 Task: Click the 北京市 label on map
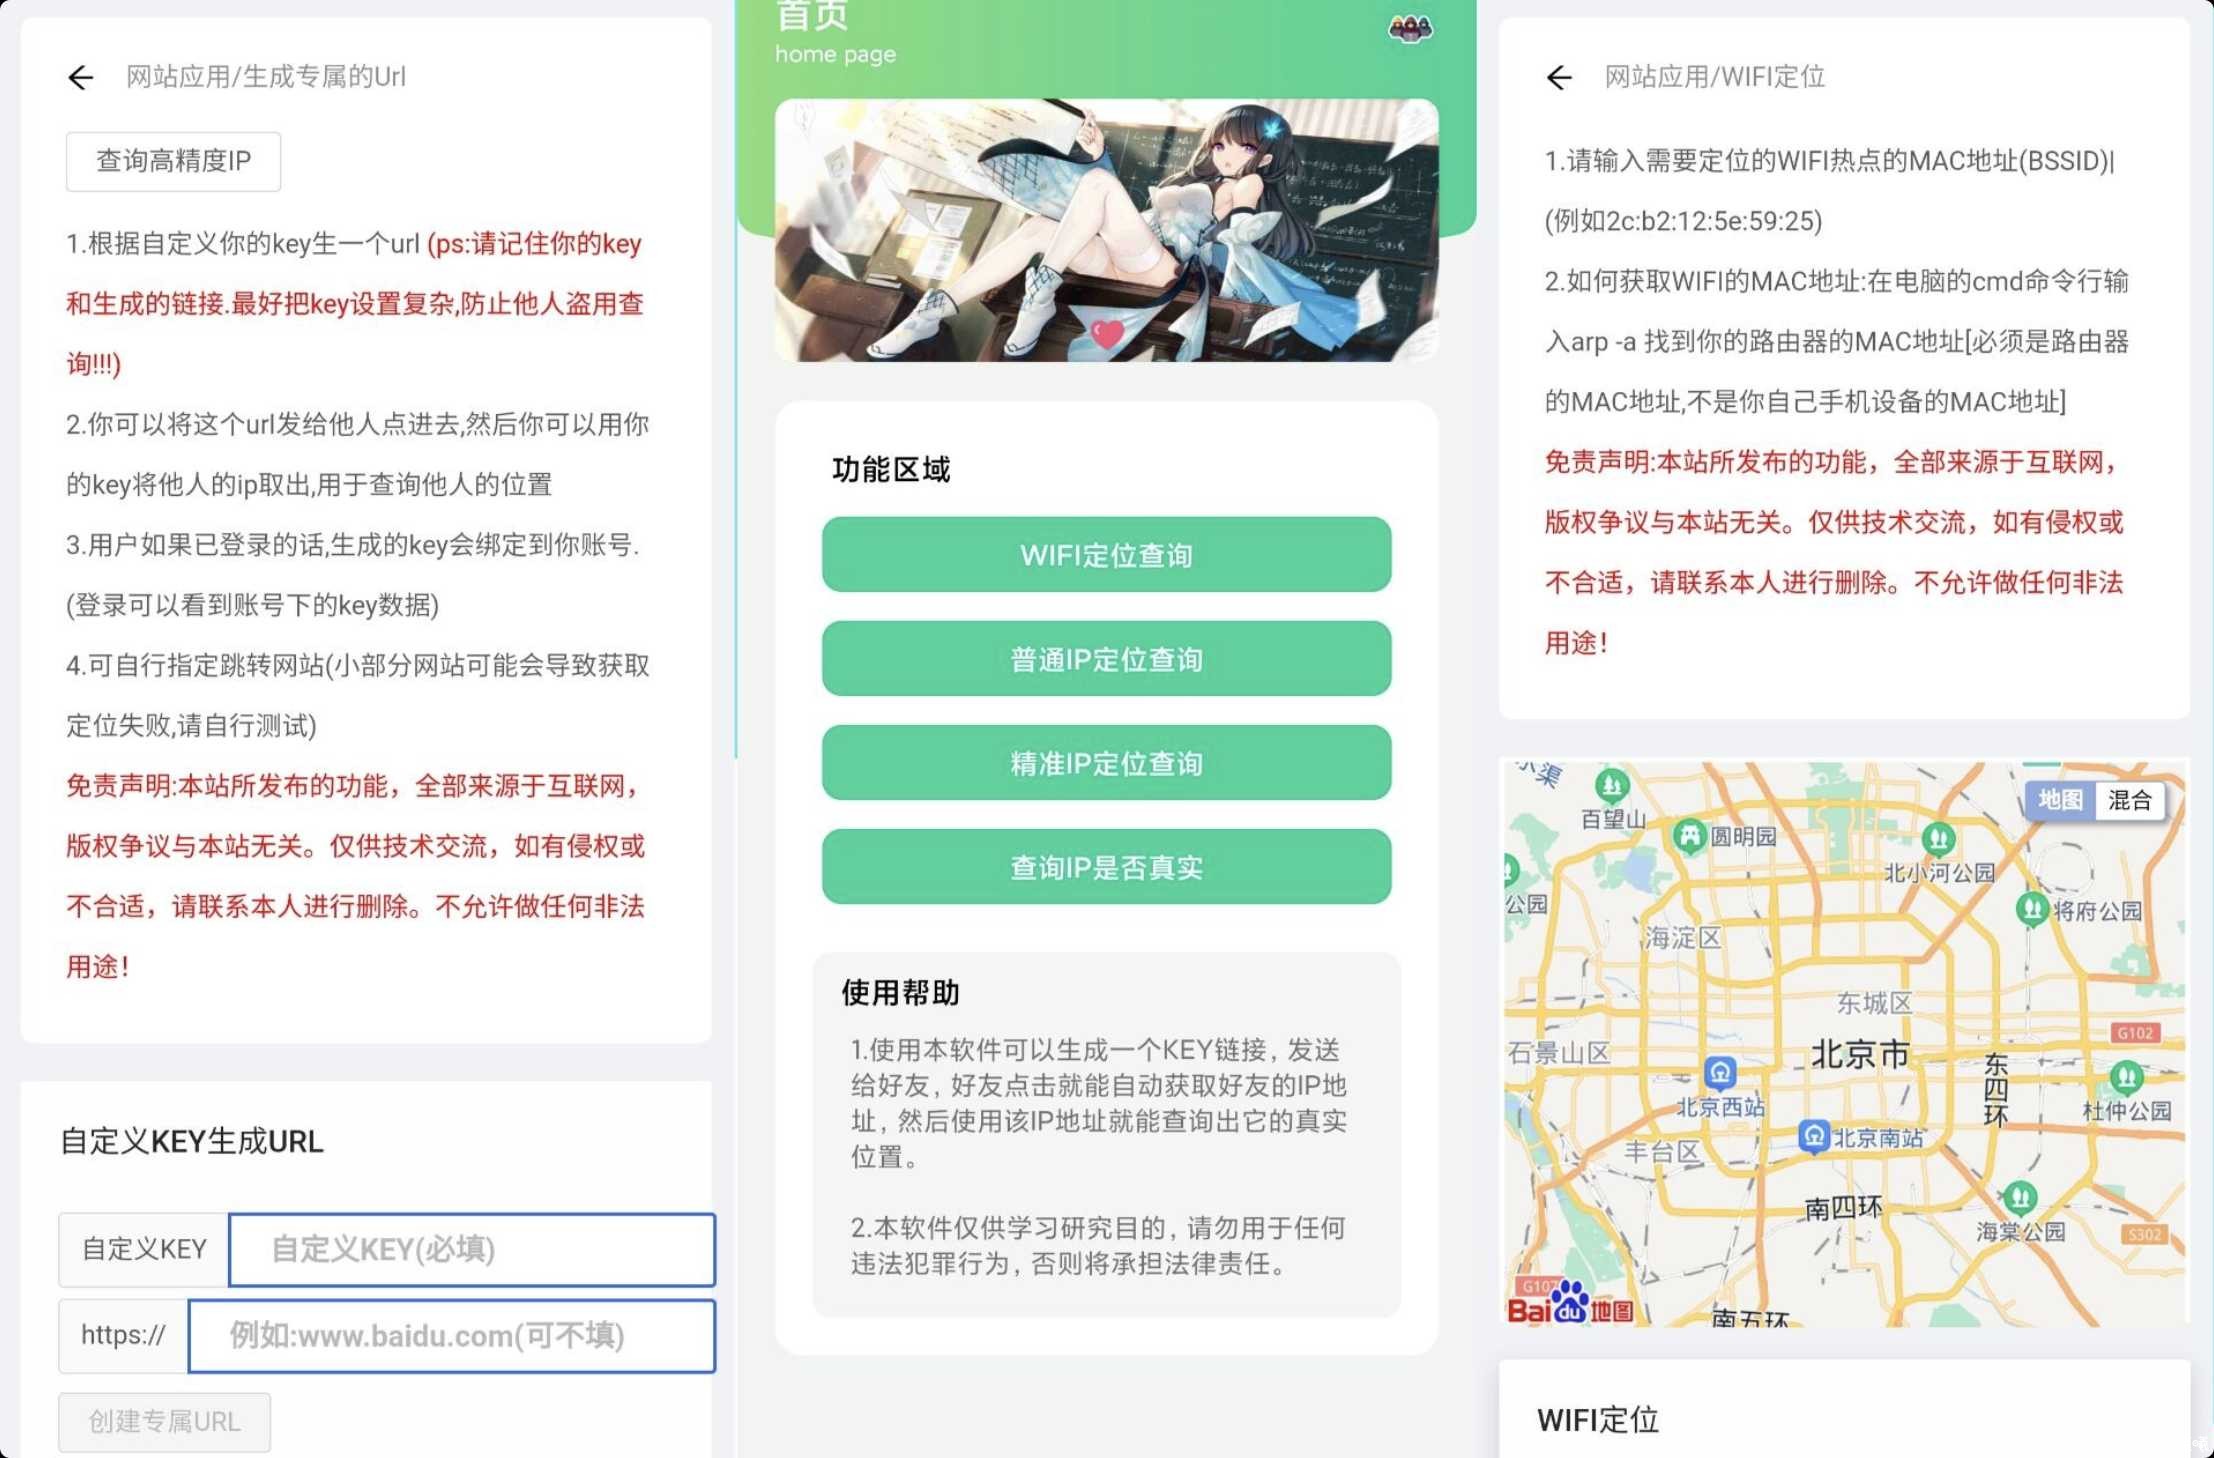(x=1860, y=1054)
